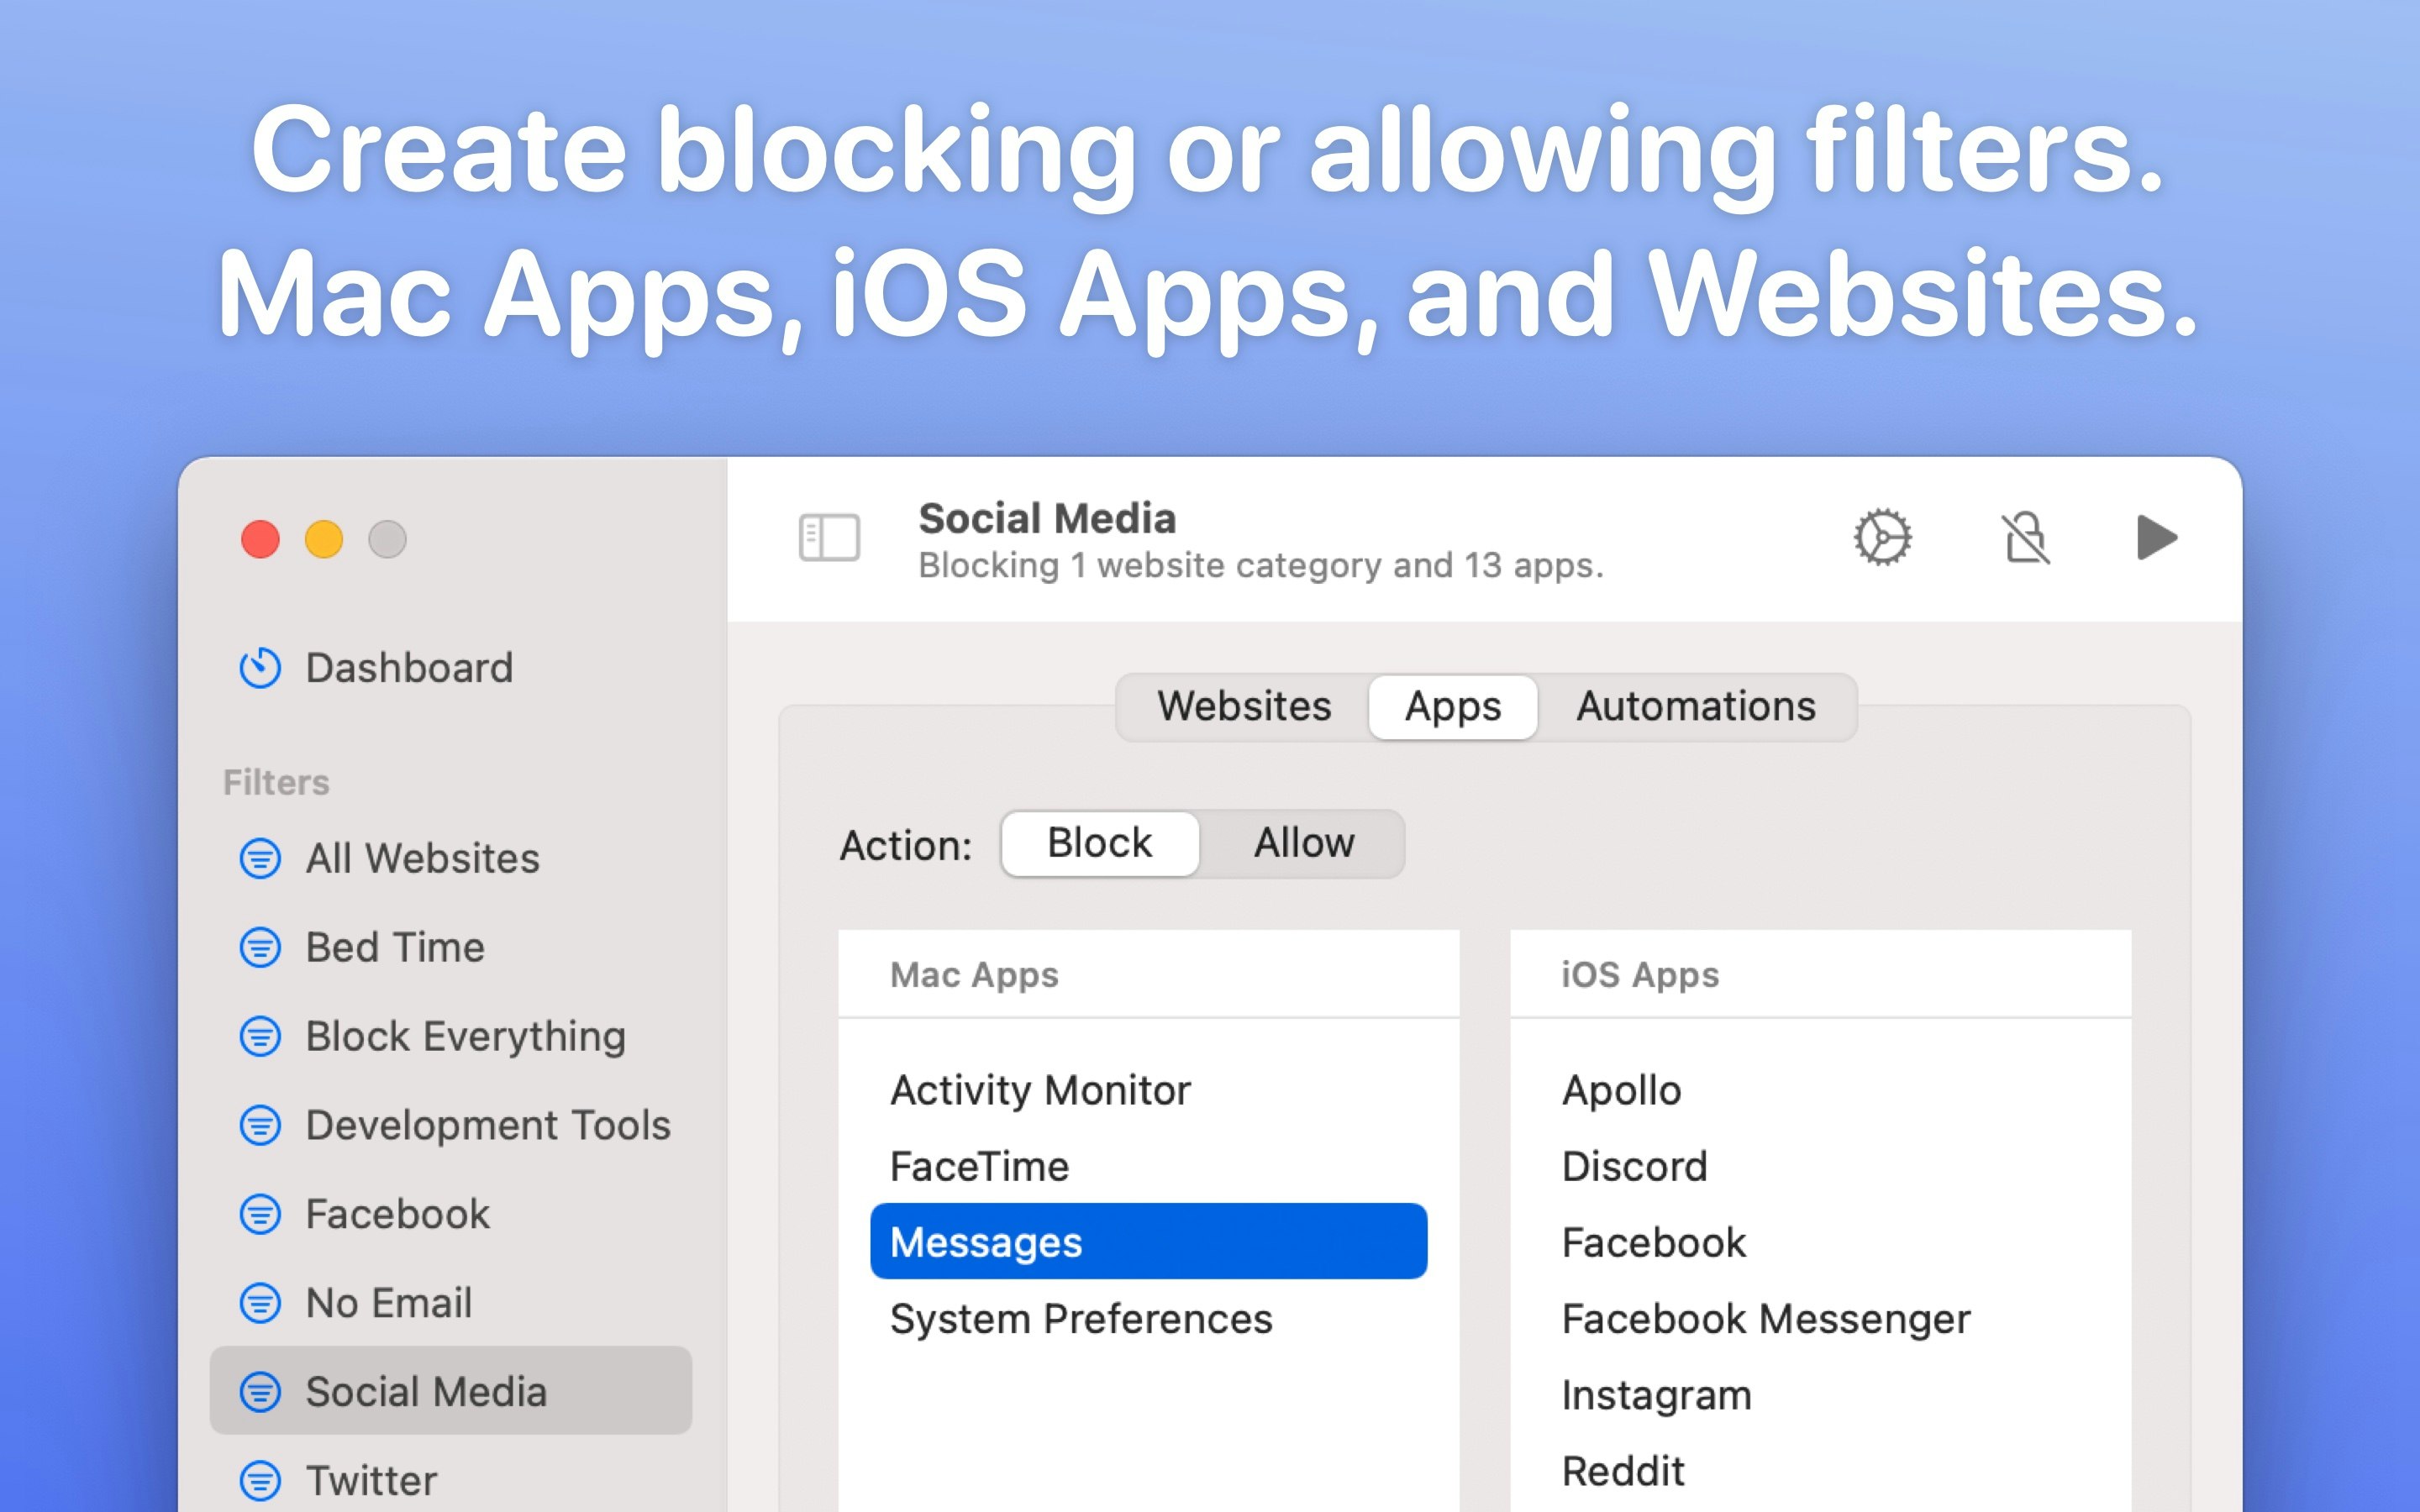Click the Facebook filter icon in sidebar
This screenshot has height=1512, width=2420.
[260, 1214]
